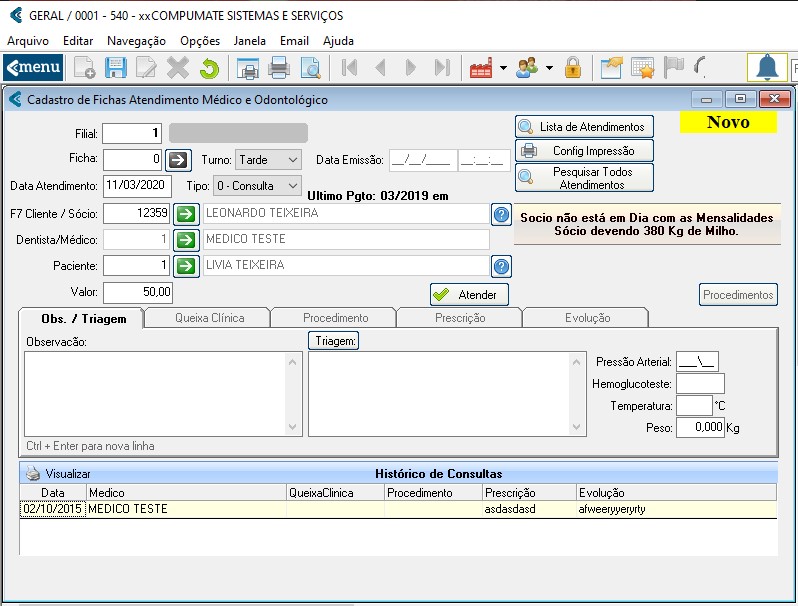The height and width of the screenshot is (606, 798).
Task: Switch to the Prescrição tab
Action: point(459,318)
